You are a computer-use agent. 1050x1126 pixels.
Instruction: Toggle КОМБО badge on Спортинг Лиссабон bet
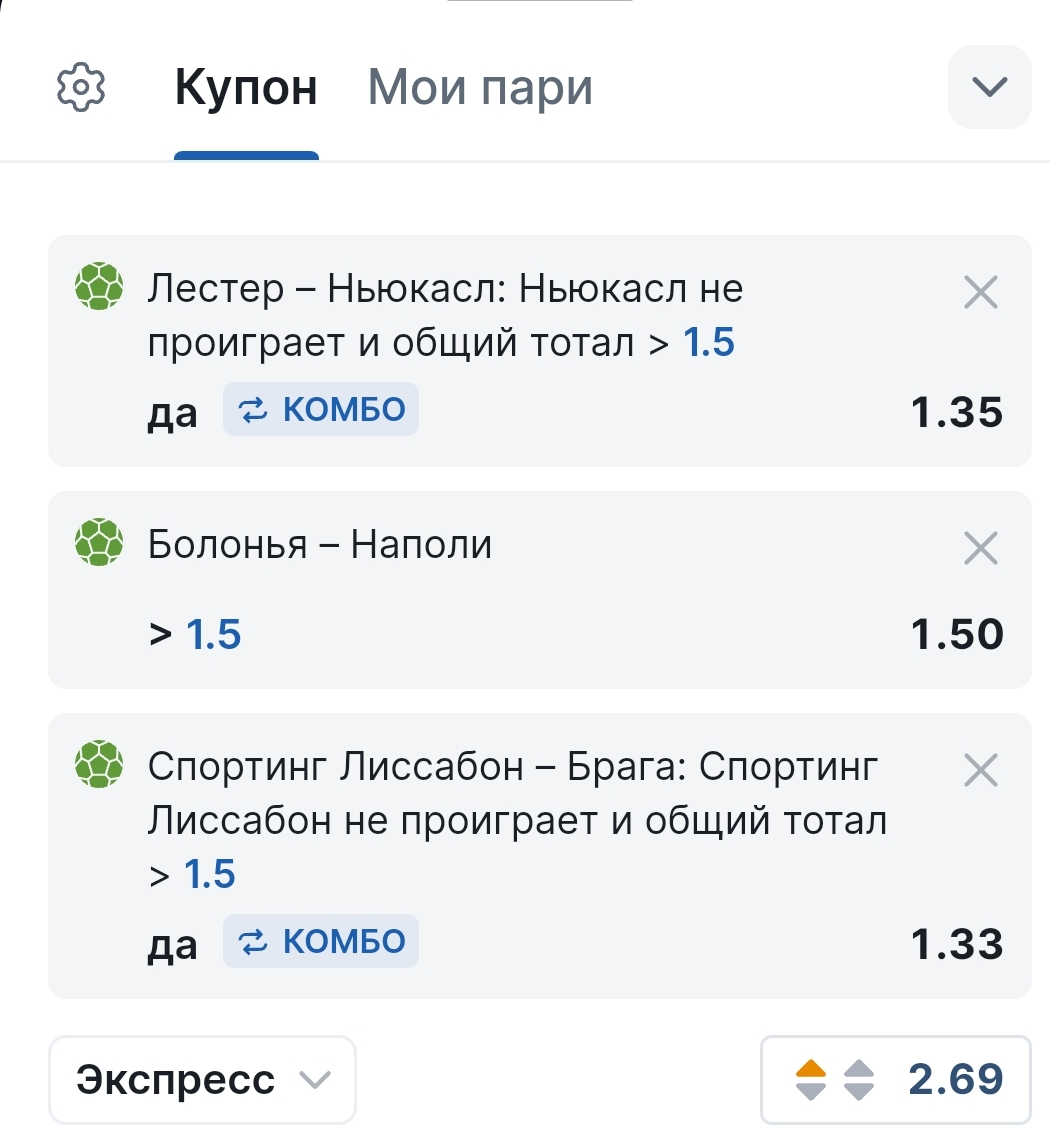click(x=321, y=942)
